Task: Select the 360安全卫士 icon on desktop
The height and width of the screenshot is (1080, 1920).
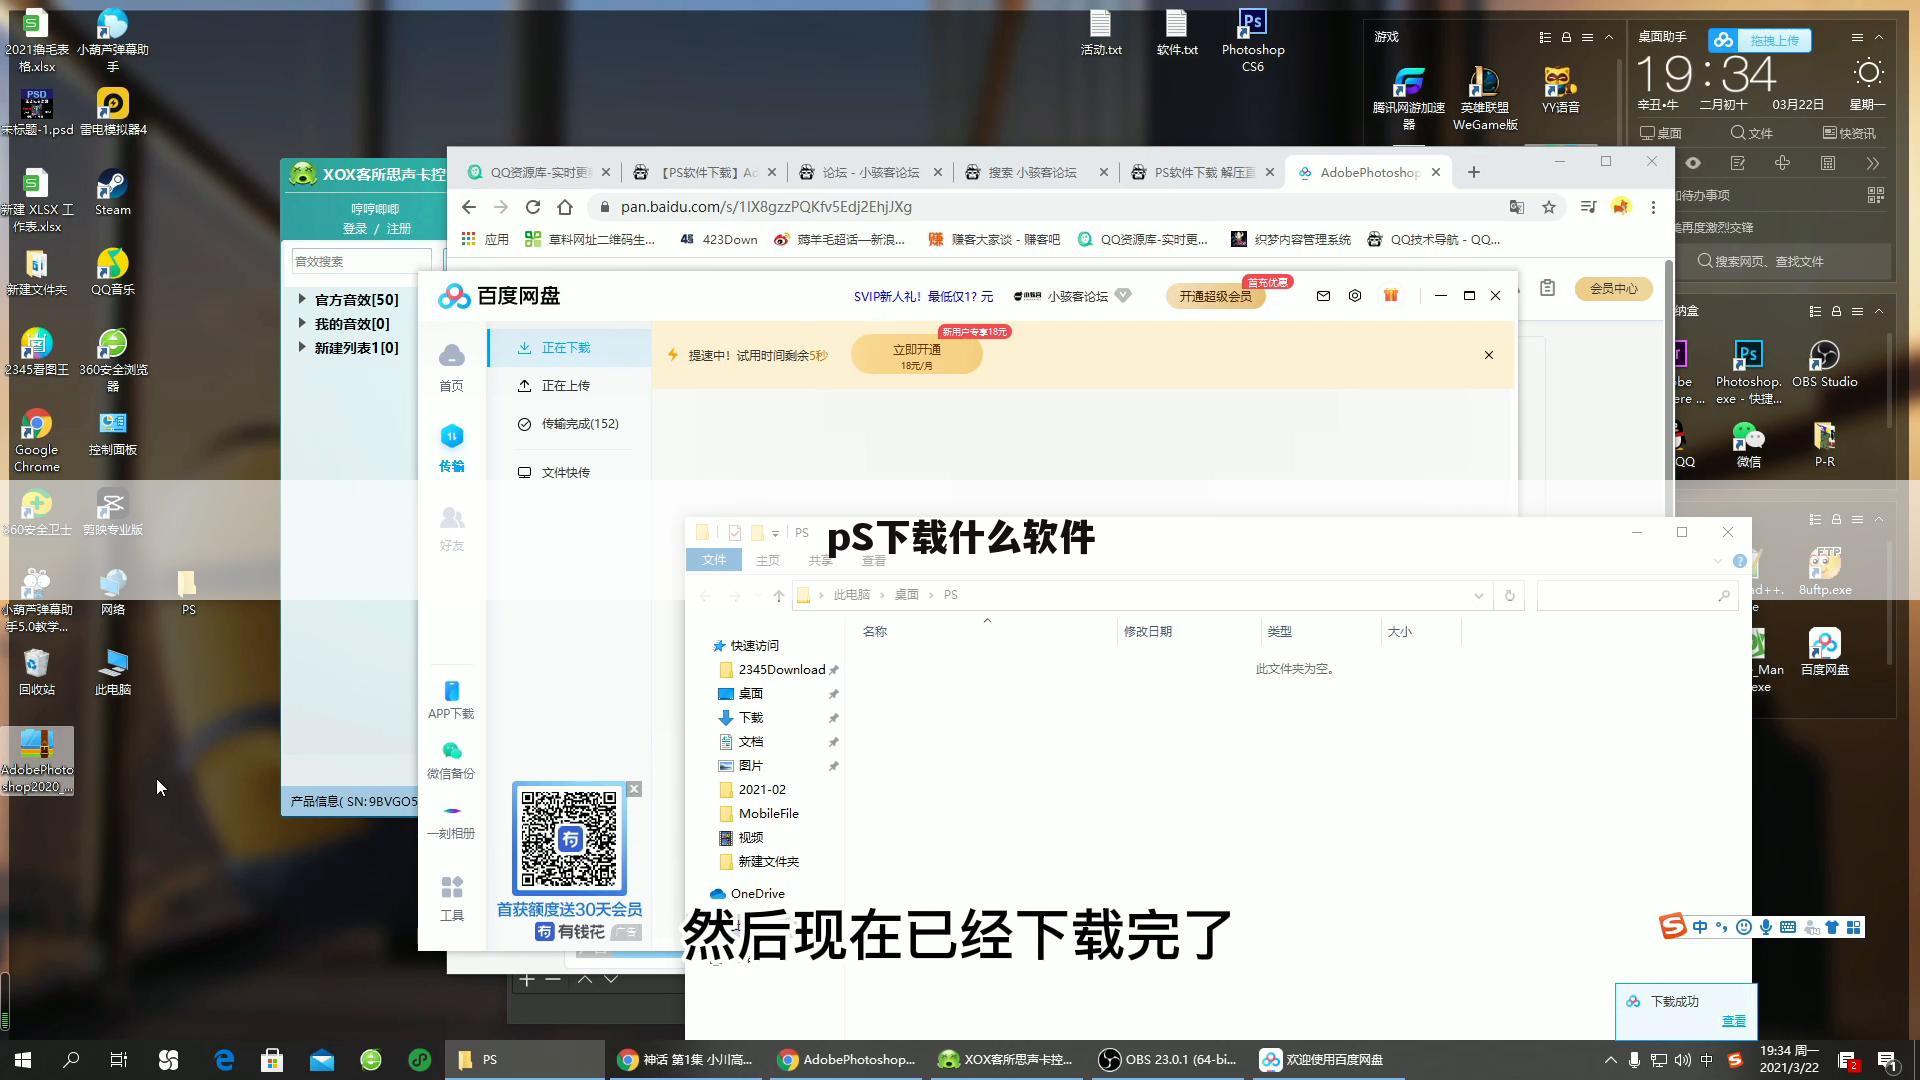Action: tap(36, 510)
